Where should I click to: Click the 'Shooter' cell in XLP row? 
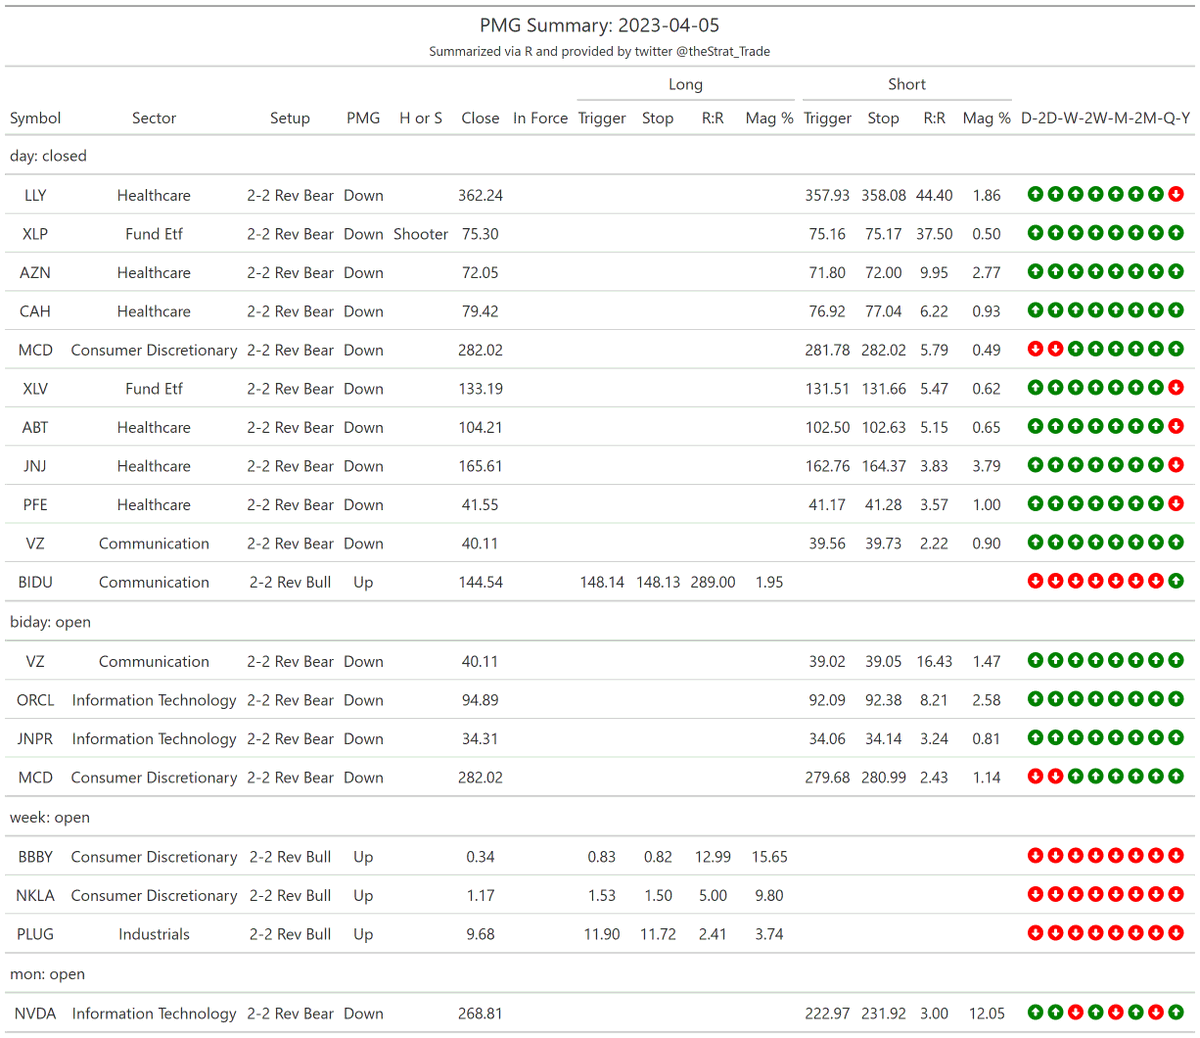coord(421,234)
